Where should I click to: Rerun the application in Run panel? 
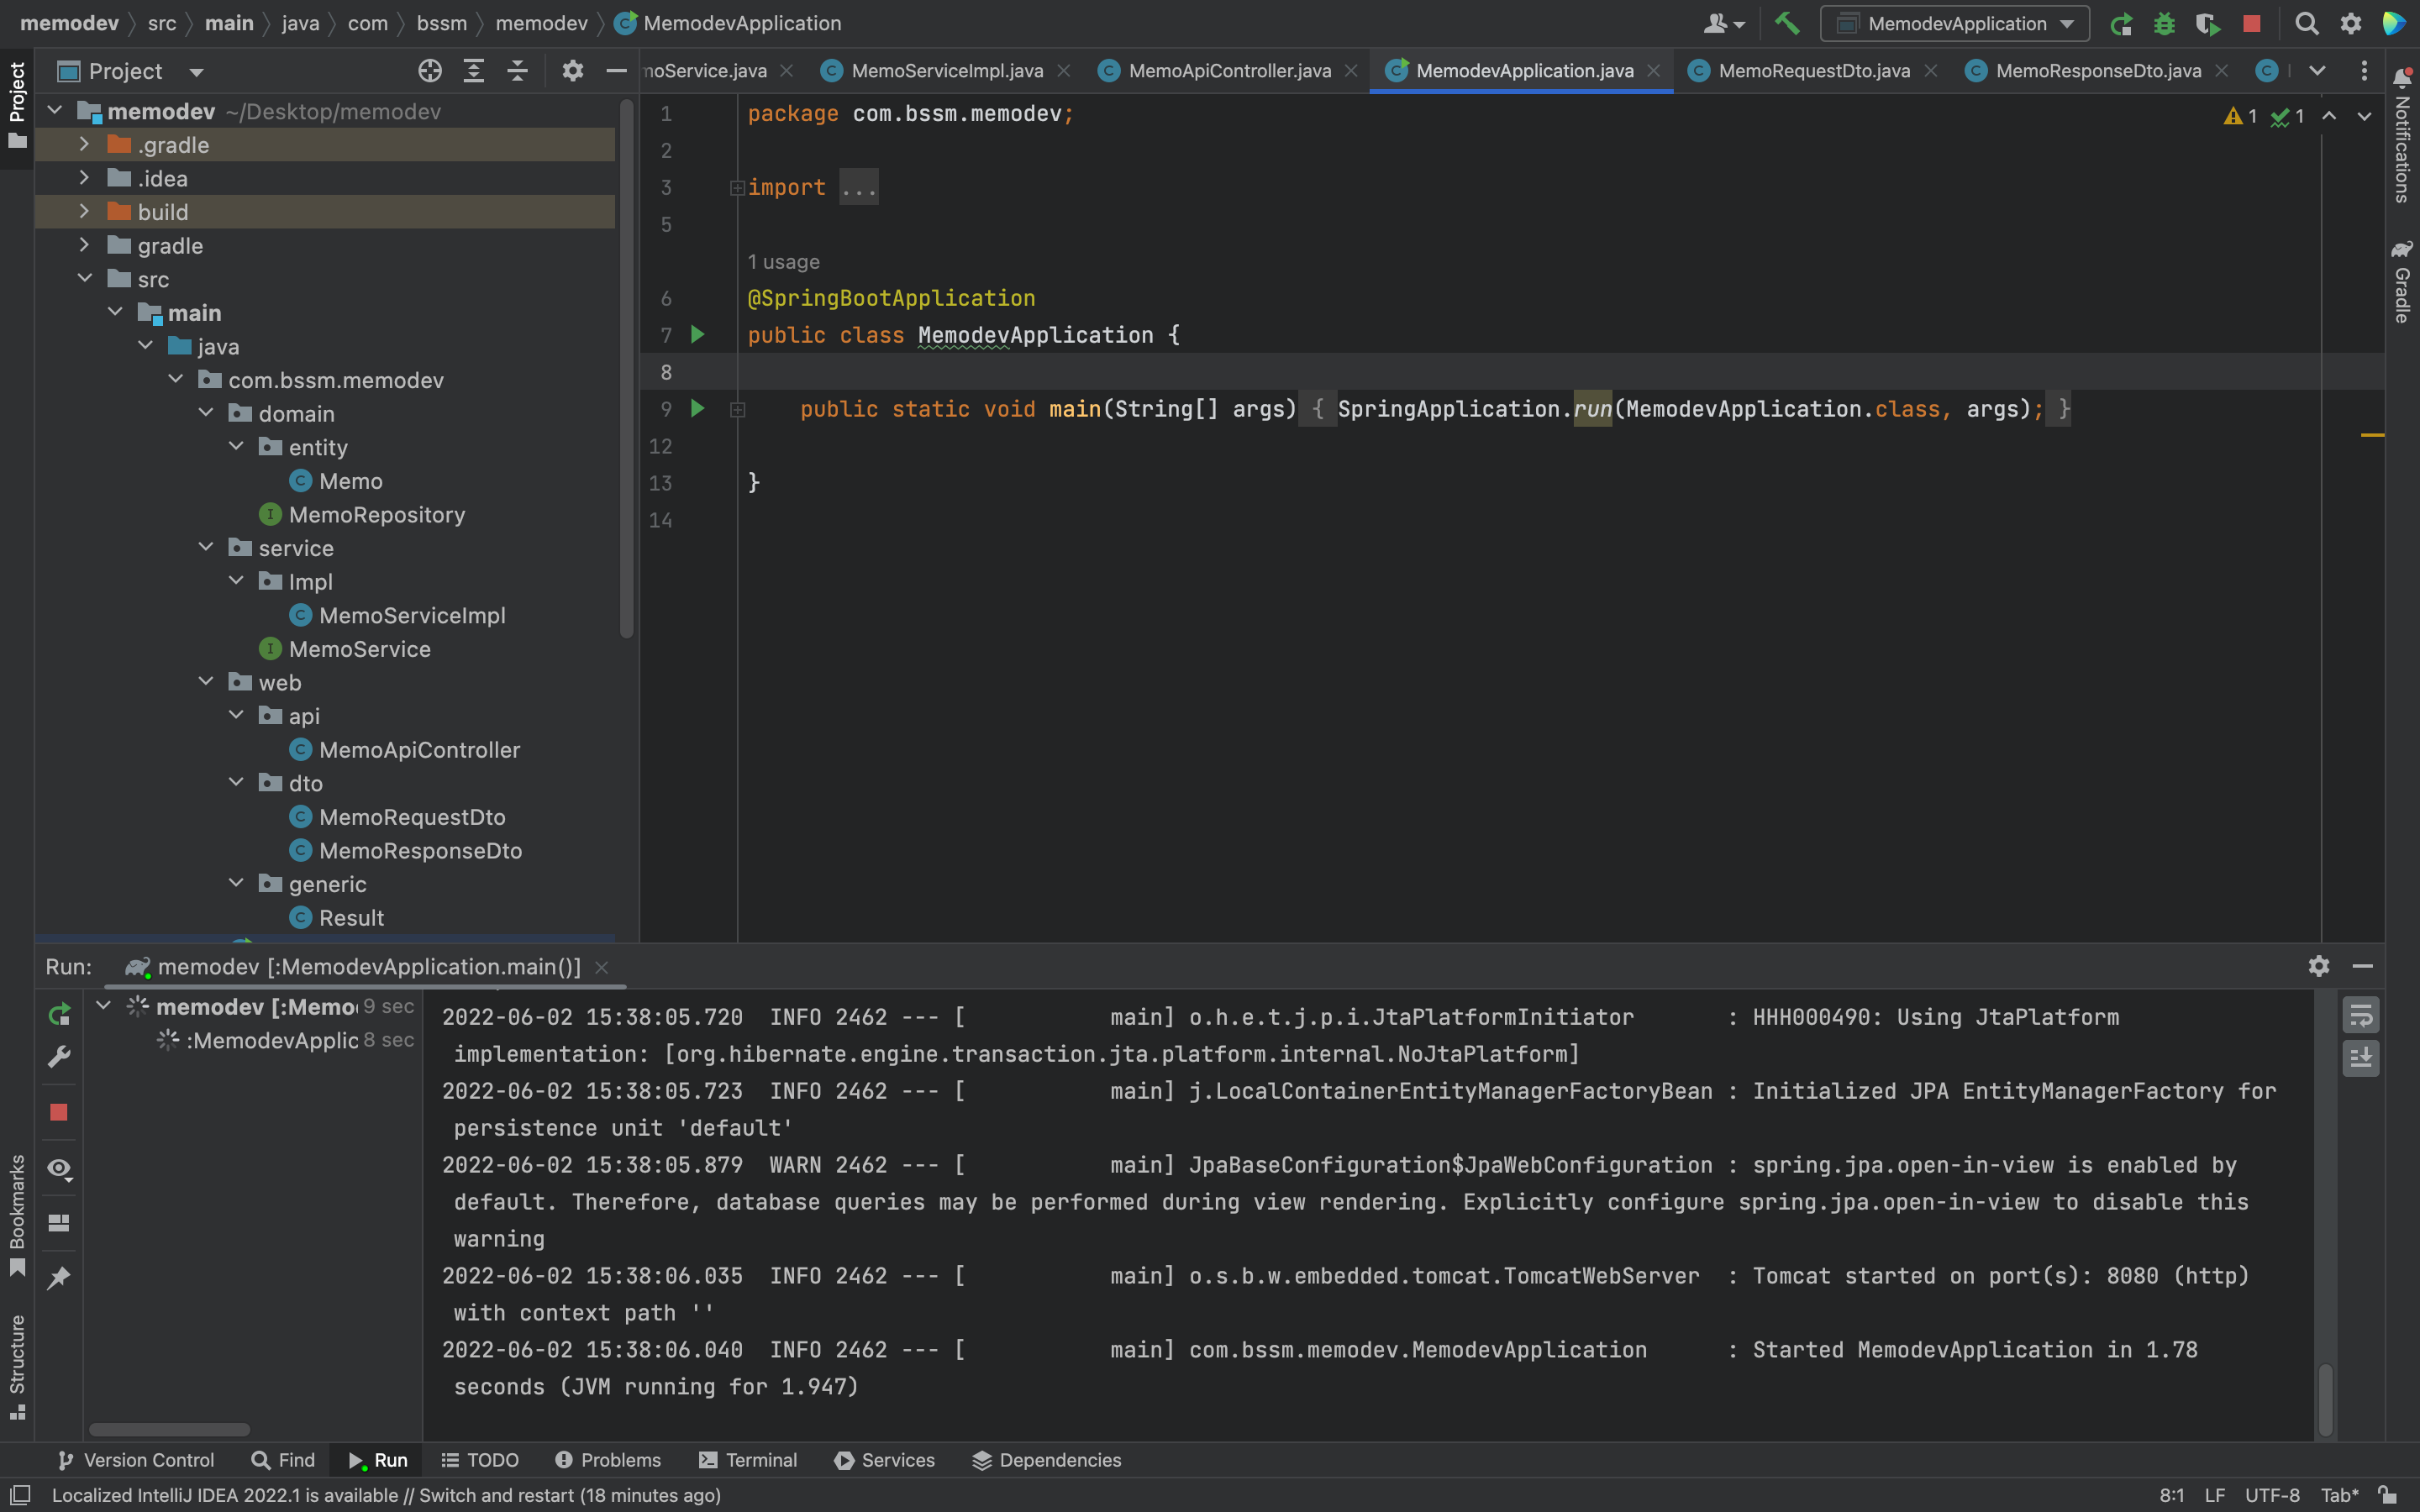coord(59,1014)
